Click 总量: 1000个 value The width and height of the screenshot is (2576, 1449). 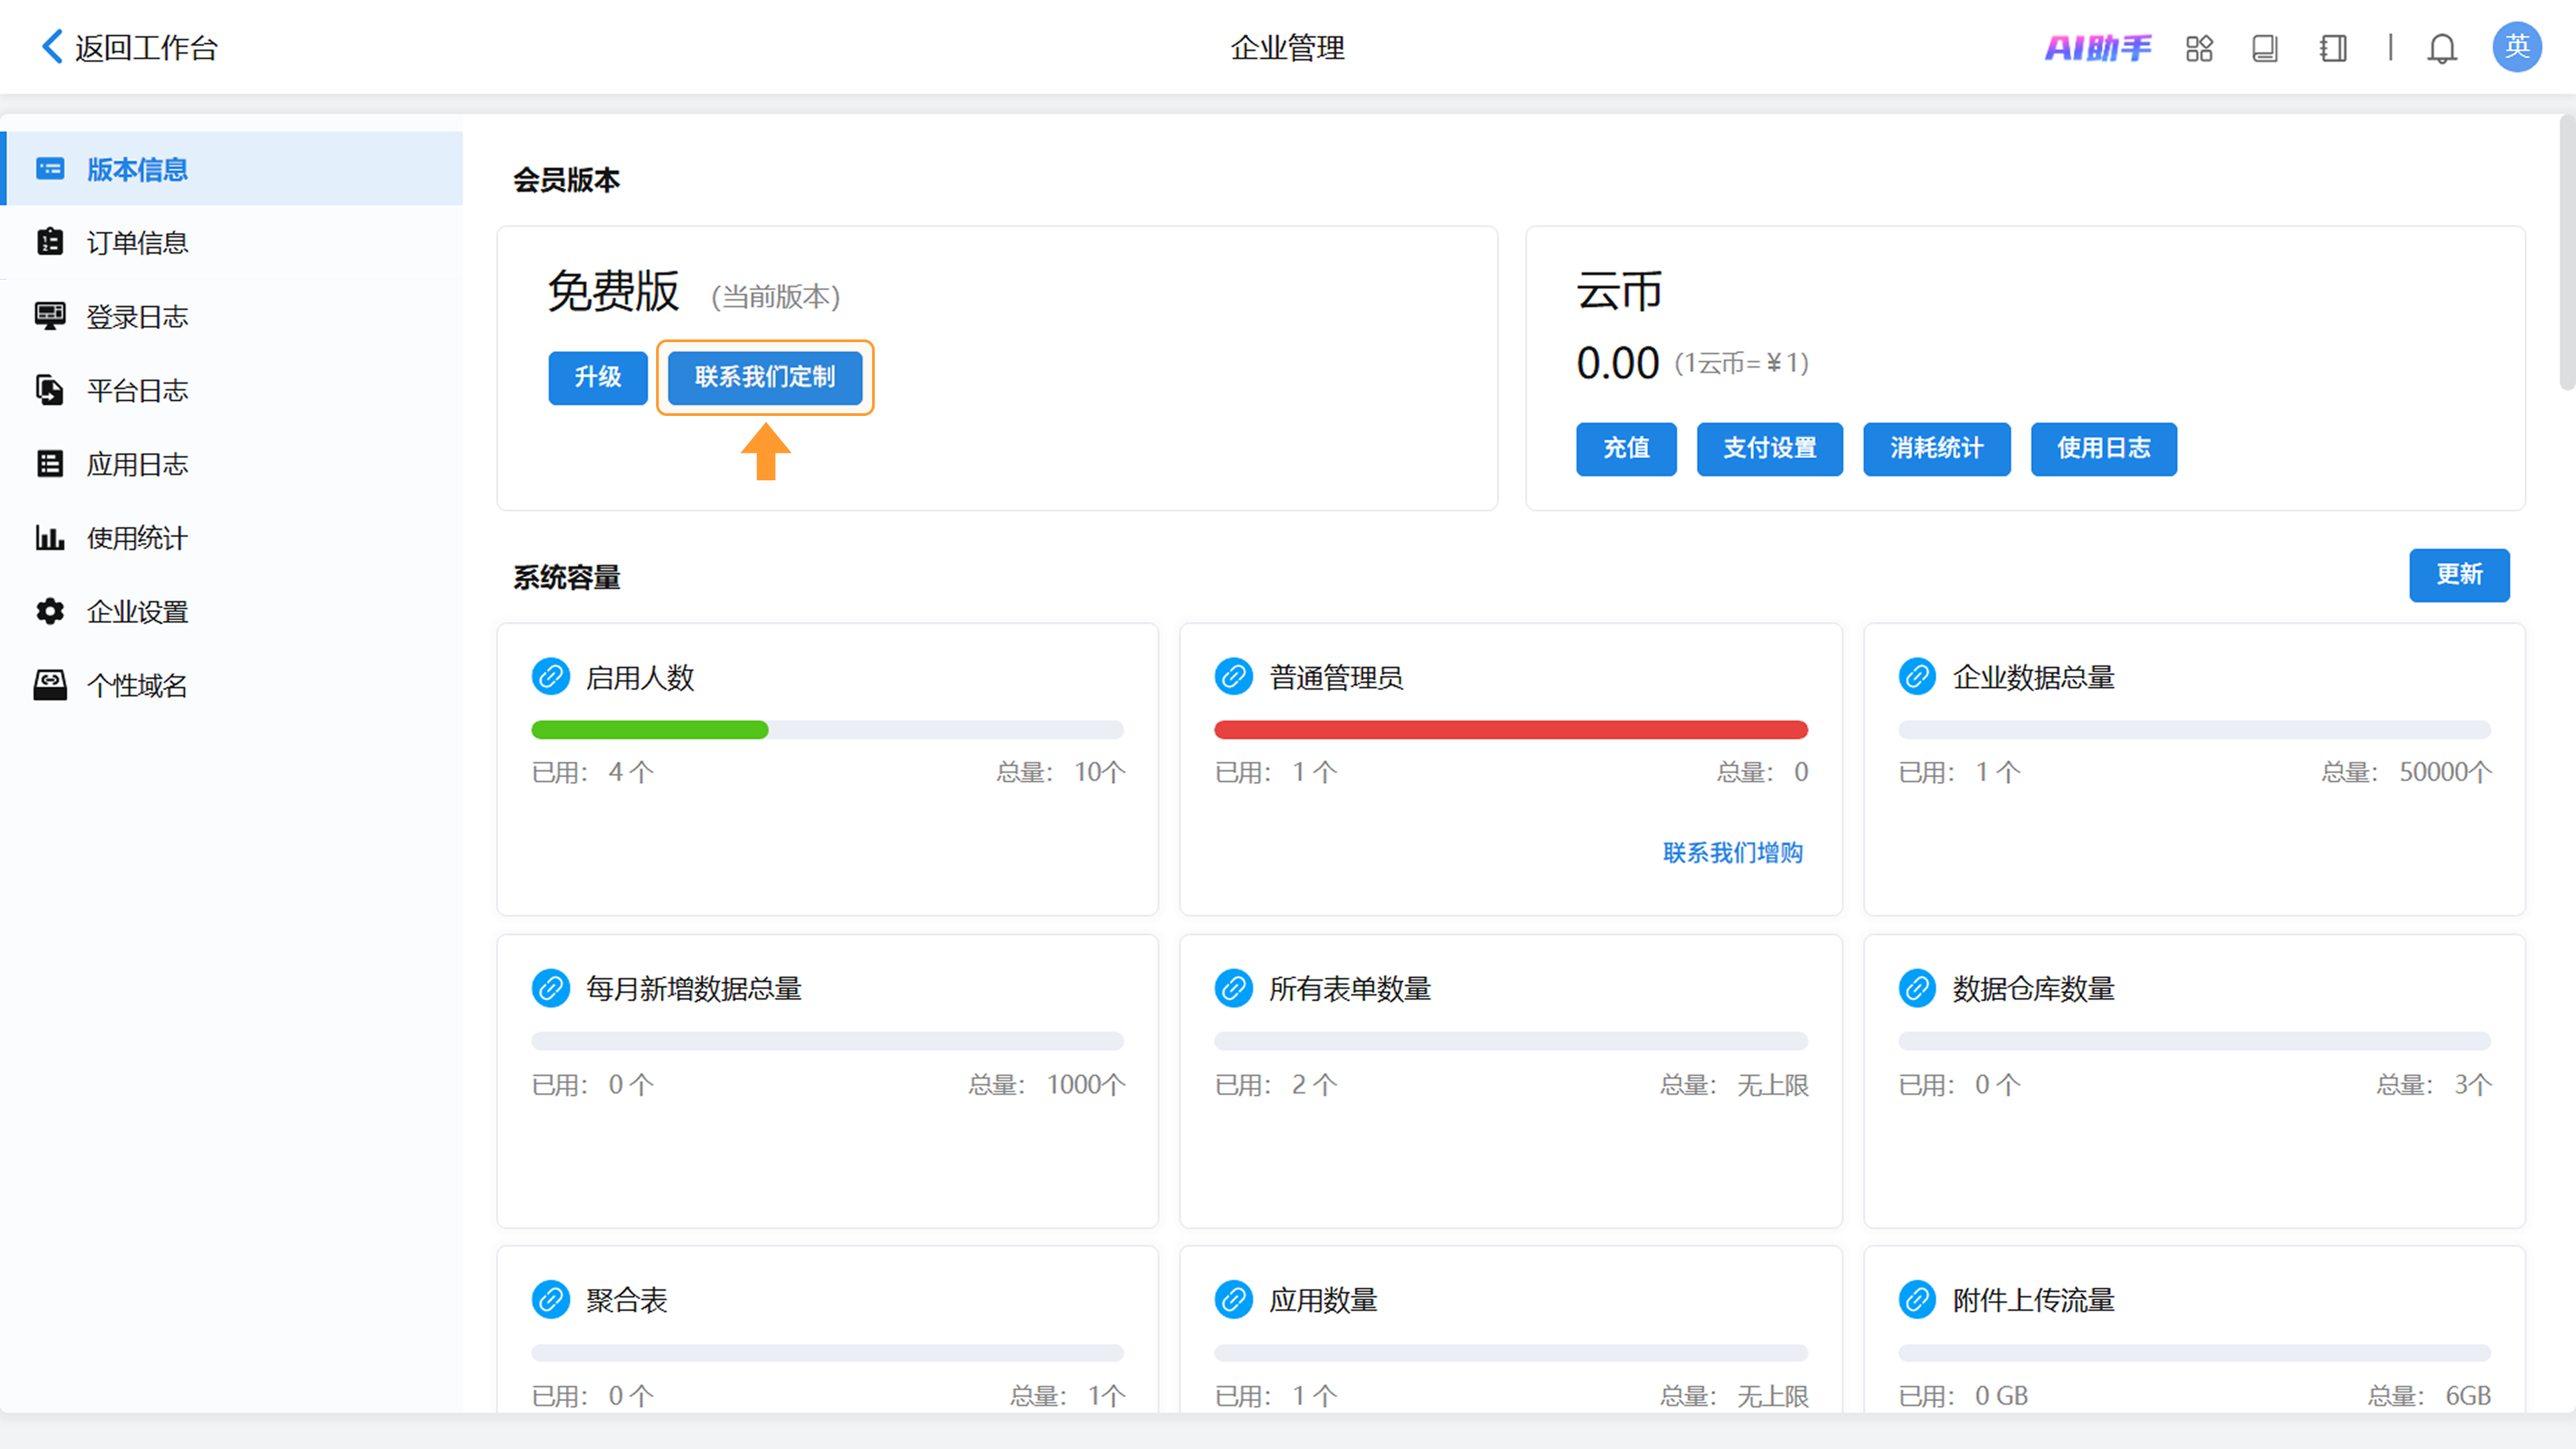click(x=1046, y=1084)
